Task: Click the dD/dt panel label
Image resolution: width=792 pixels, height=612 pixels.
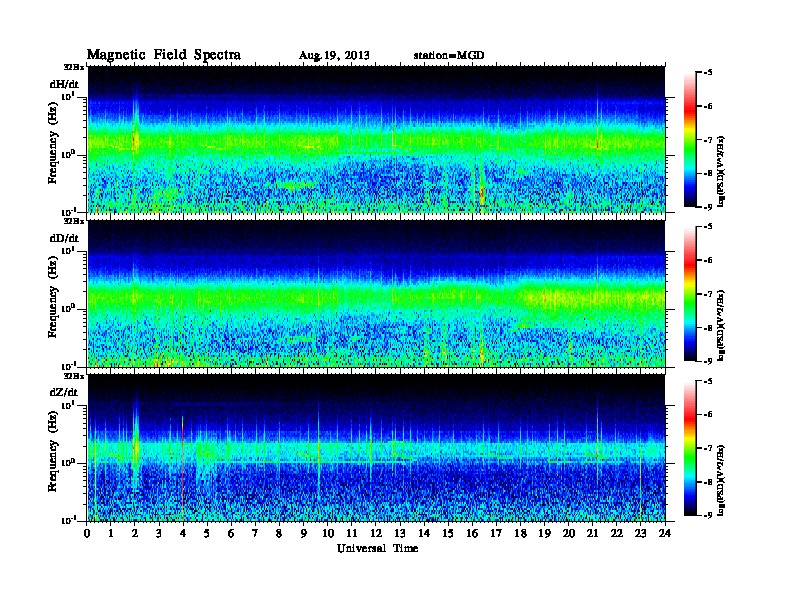Action: click(x=64, y=238)
